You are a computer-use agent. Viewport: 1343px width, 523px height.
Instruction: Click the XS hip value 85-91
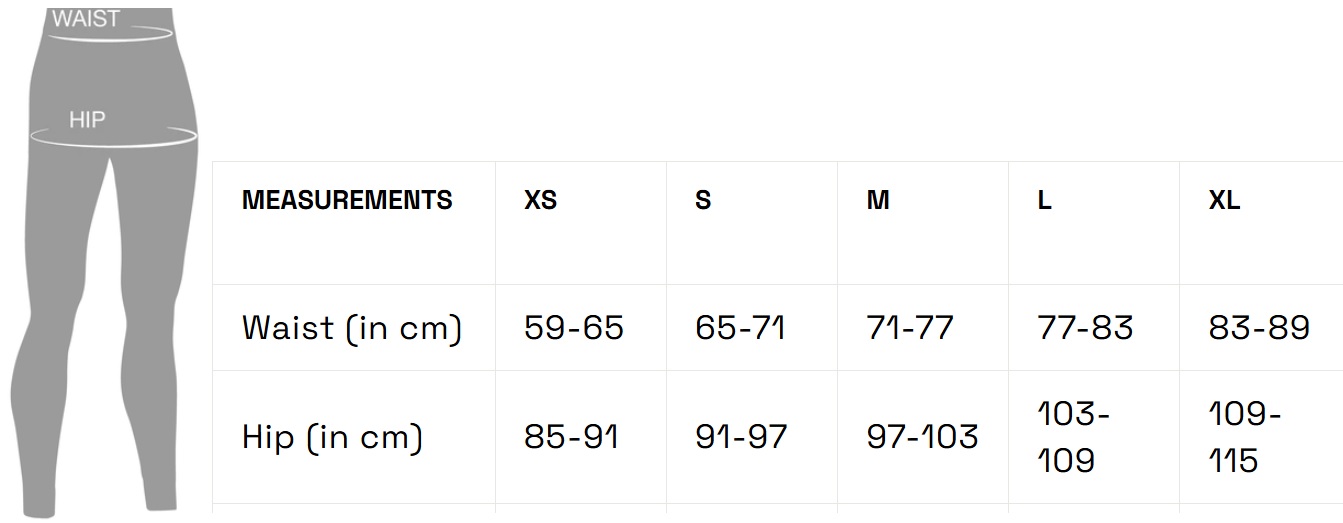pyautogui.click(x=572, y=437)
